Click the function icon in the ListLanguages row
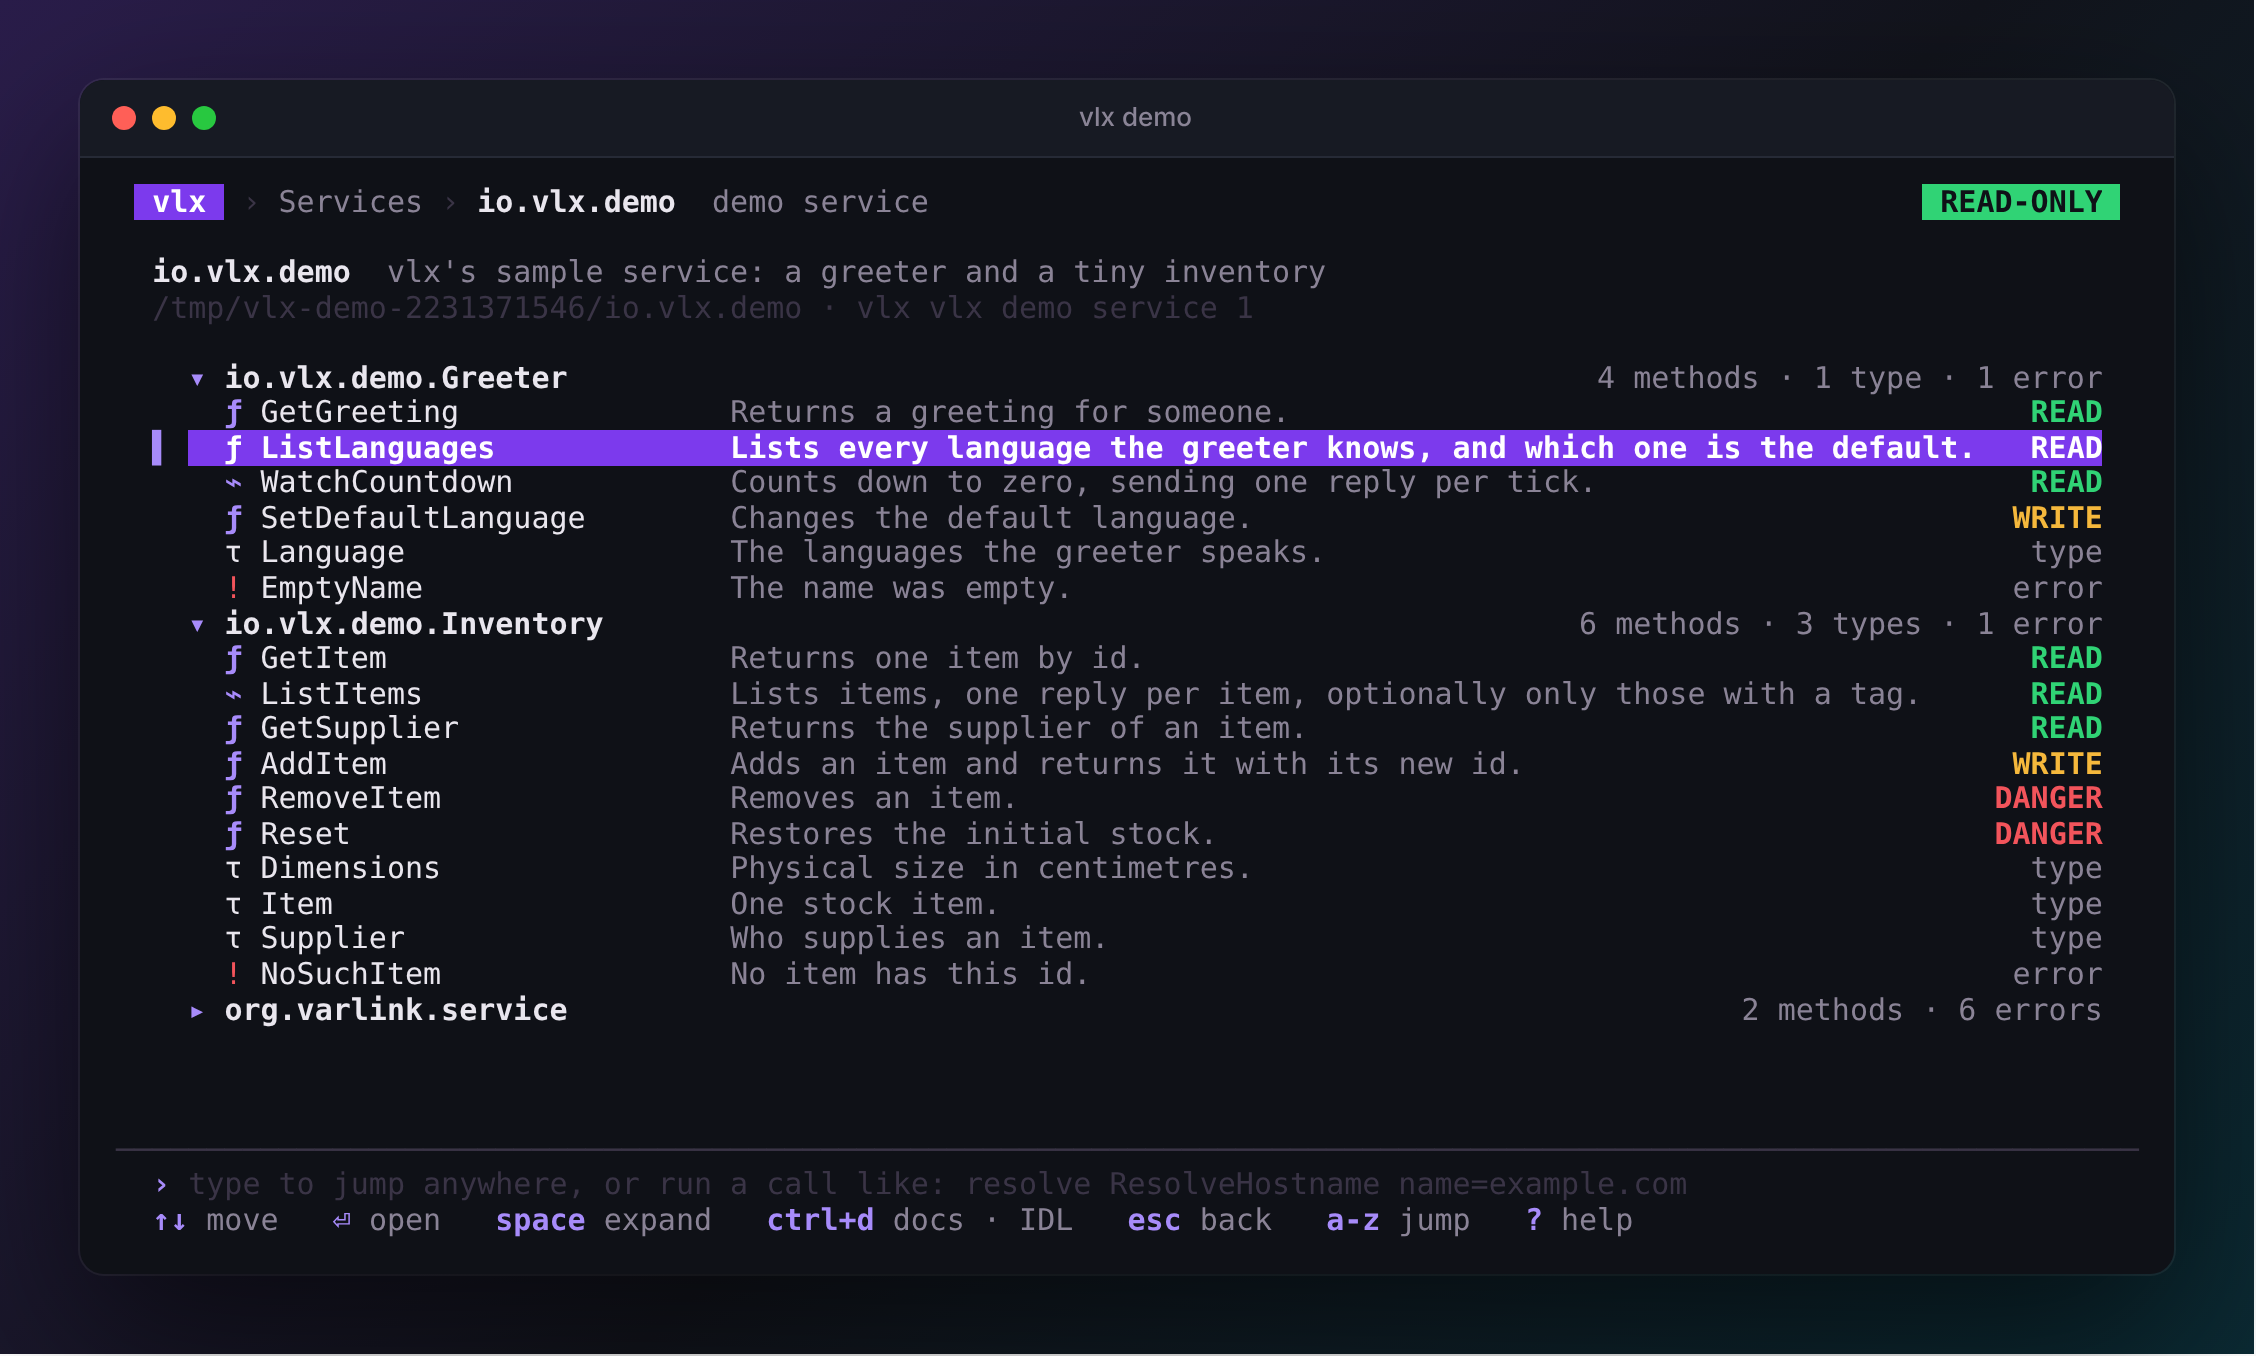 click(233, 448)
